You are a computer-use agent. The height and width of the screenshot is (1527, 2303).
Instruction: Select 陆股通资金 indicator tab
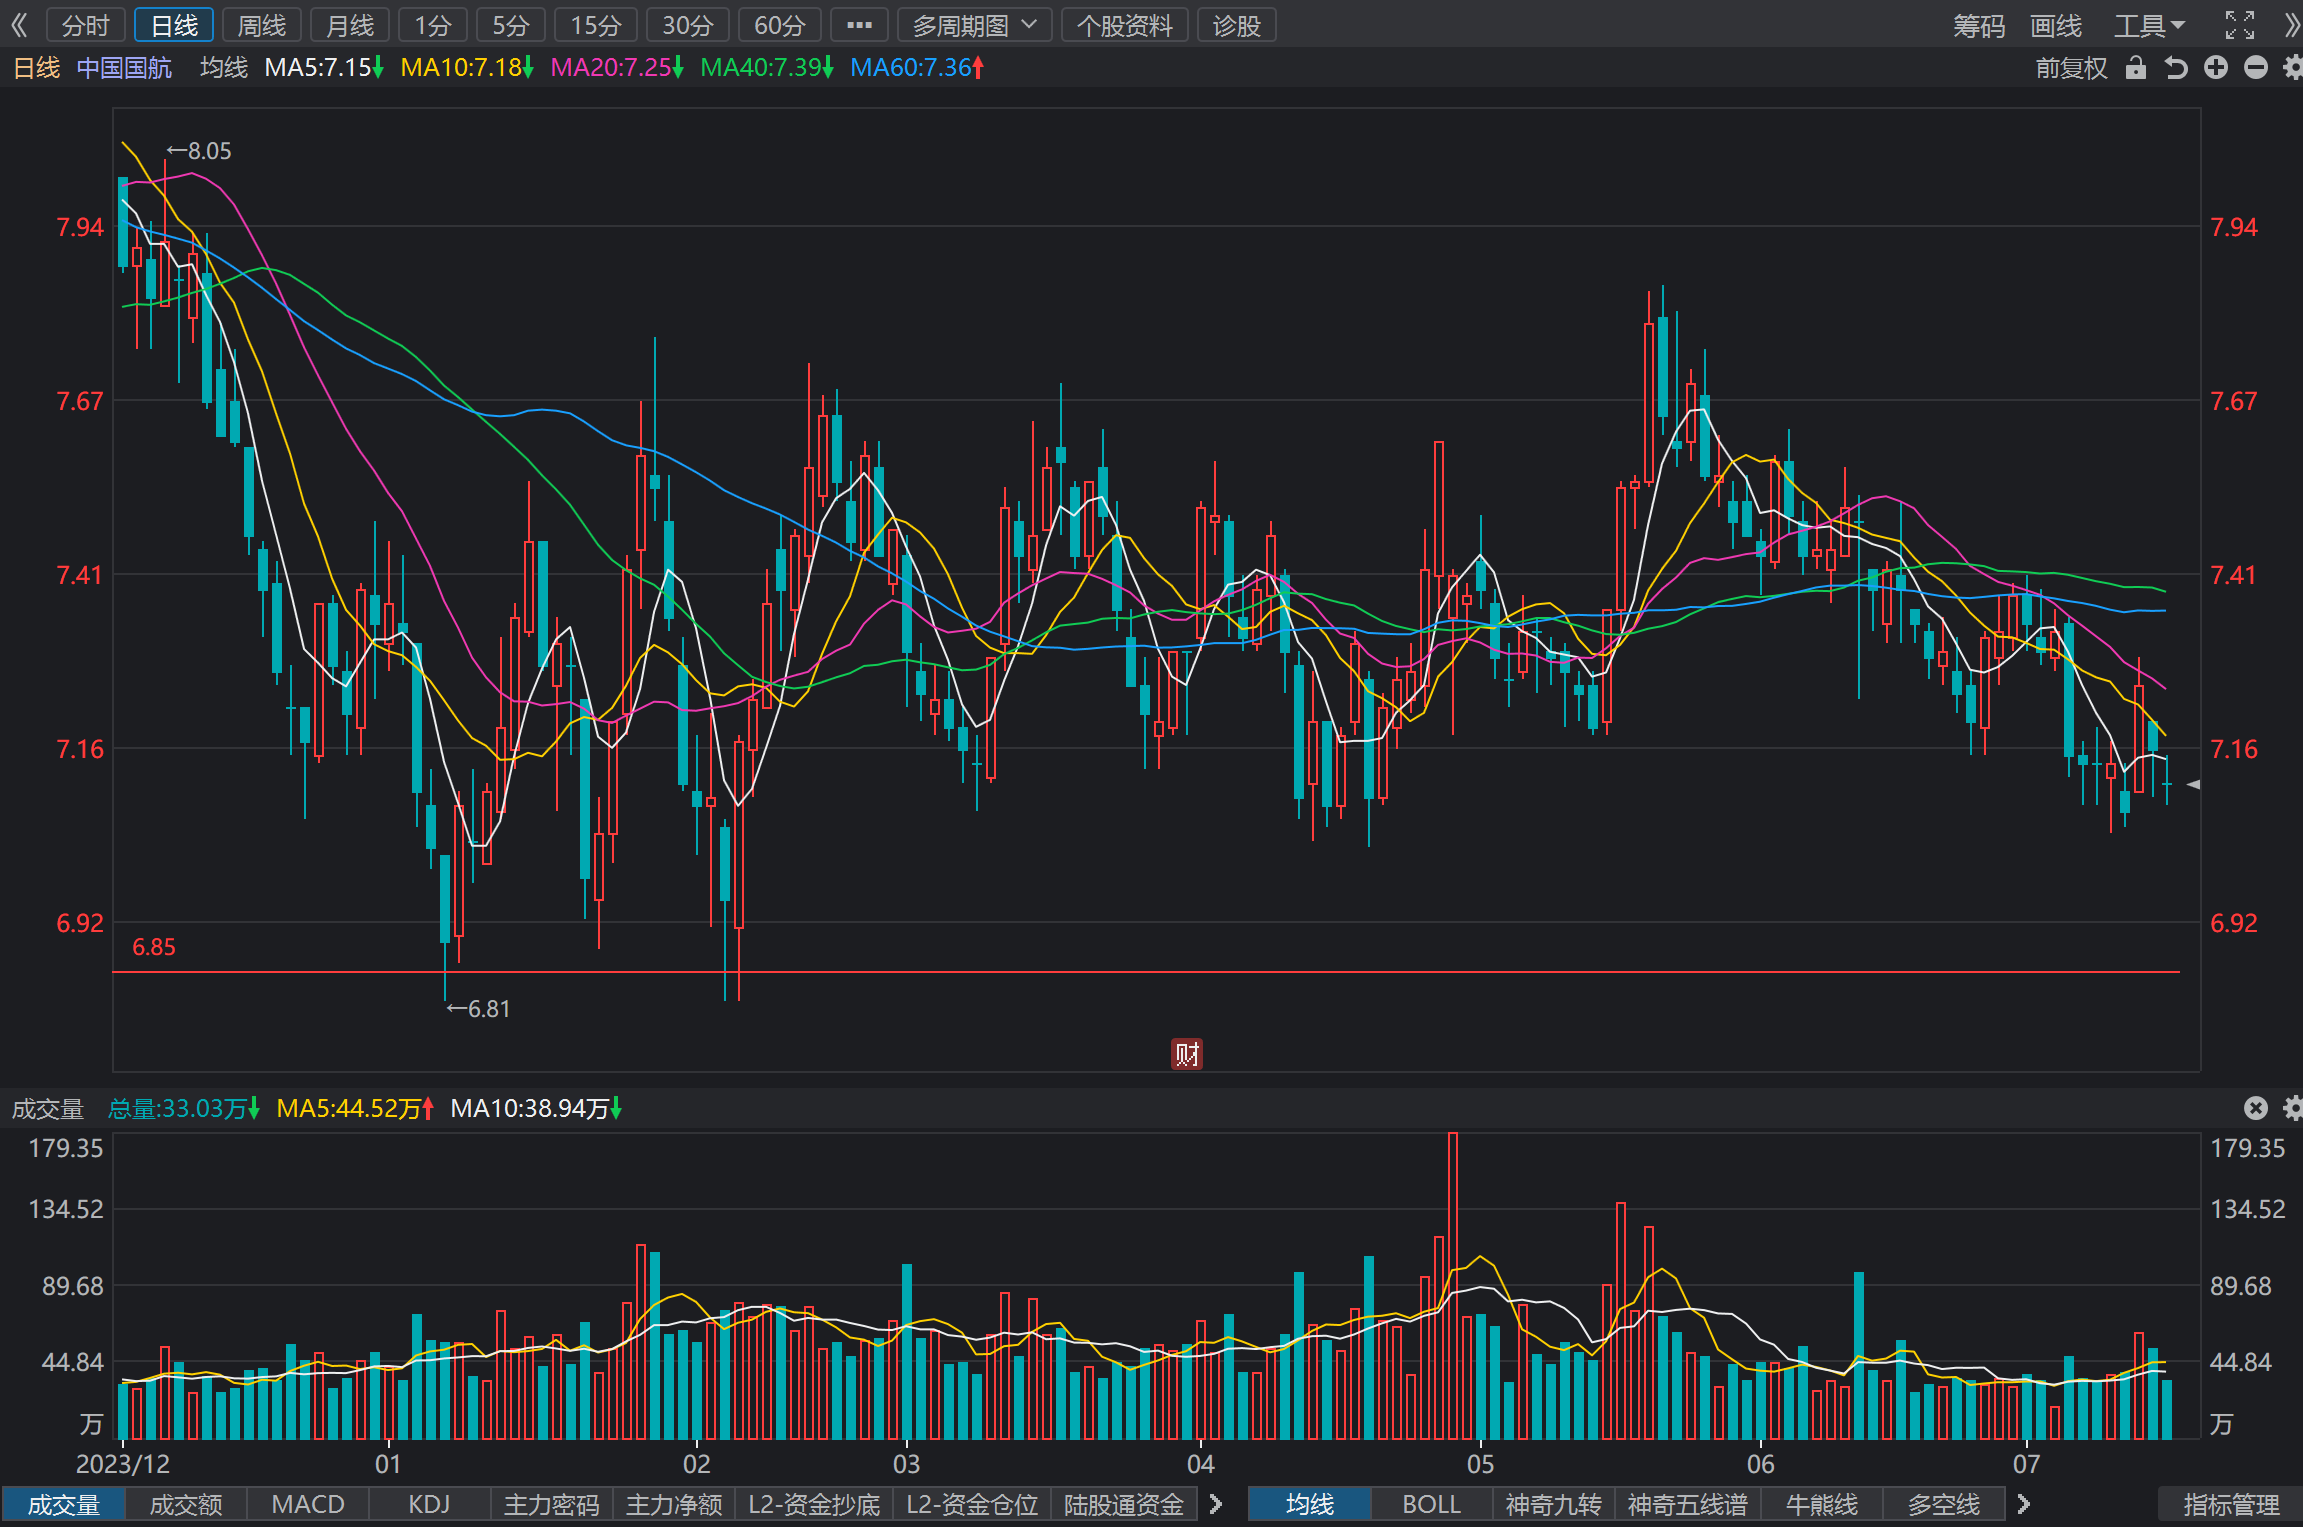point(1124,1504)
